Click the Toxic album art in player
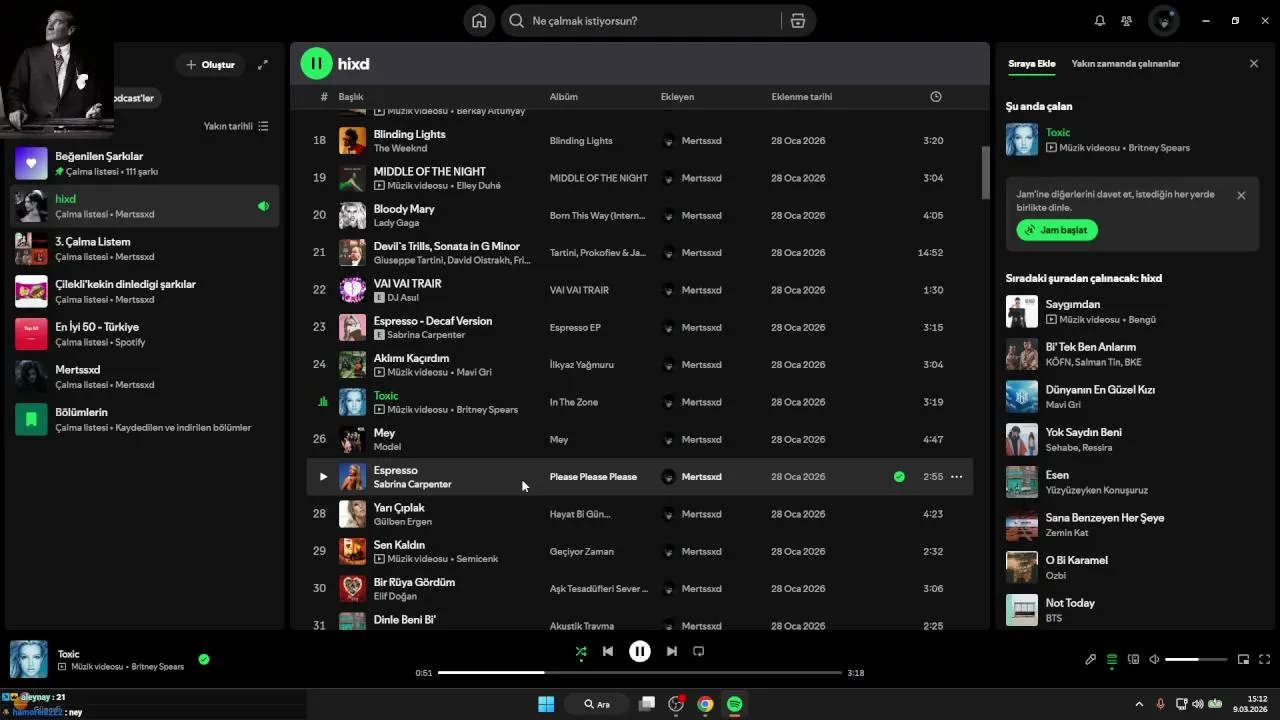Screen dimensions: 1280x720 pos(29,660)
